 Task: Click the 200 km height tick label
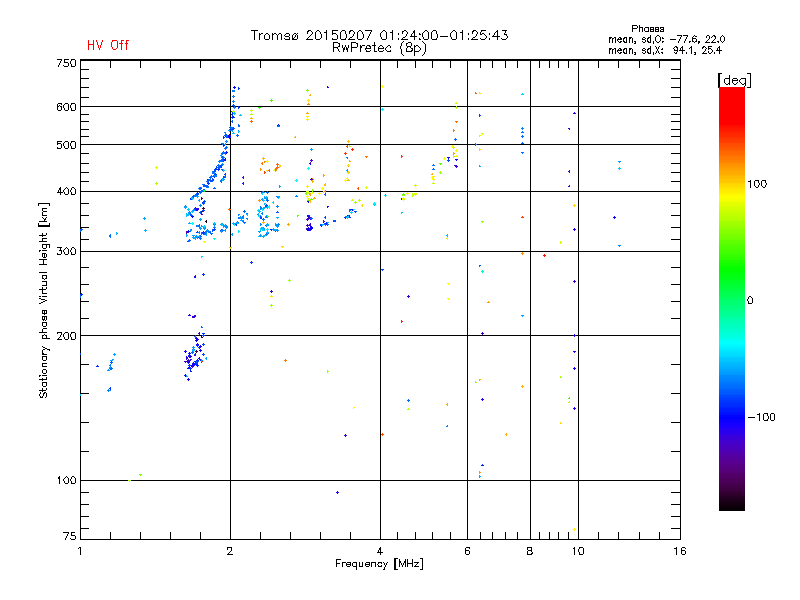(66, 336)
